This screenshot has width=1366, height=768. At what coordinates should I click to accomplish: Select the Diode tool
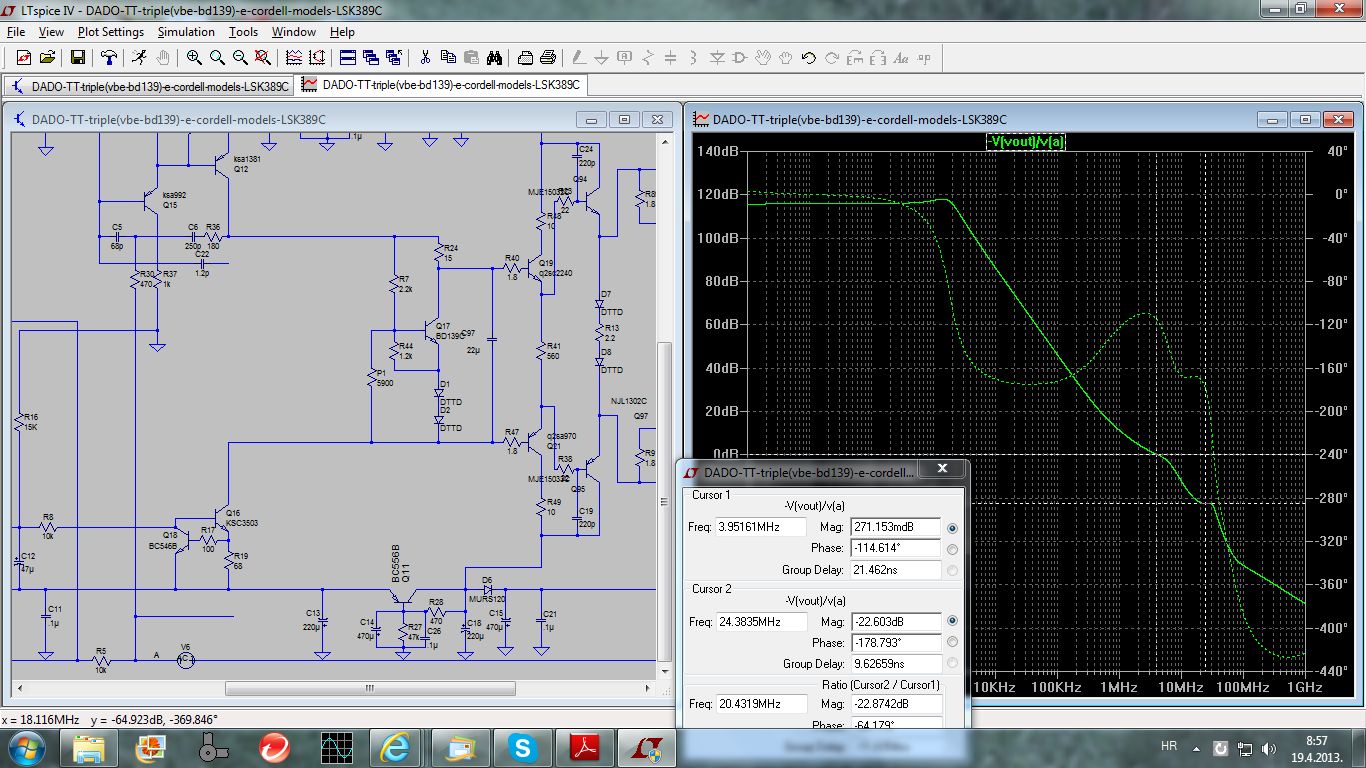(717, 58)
